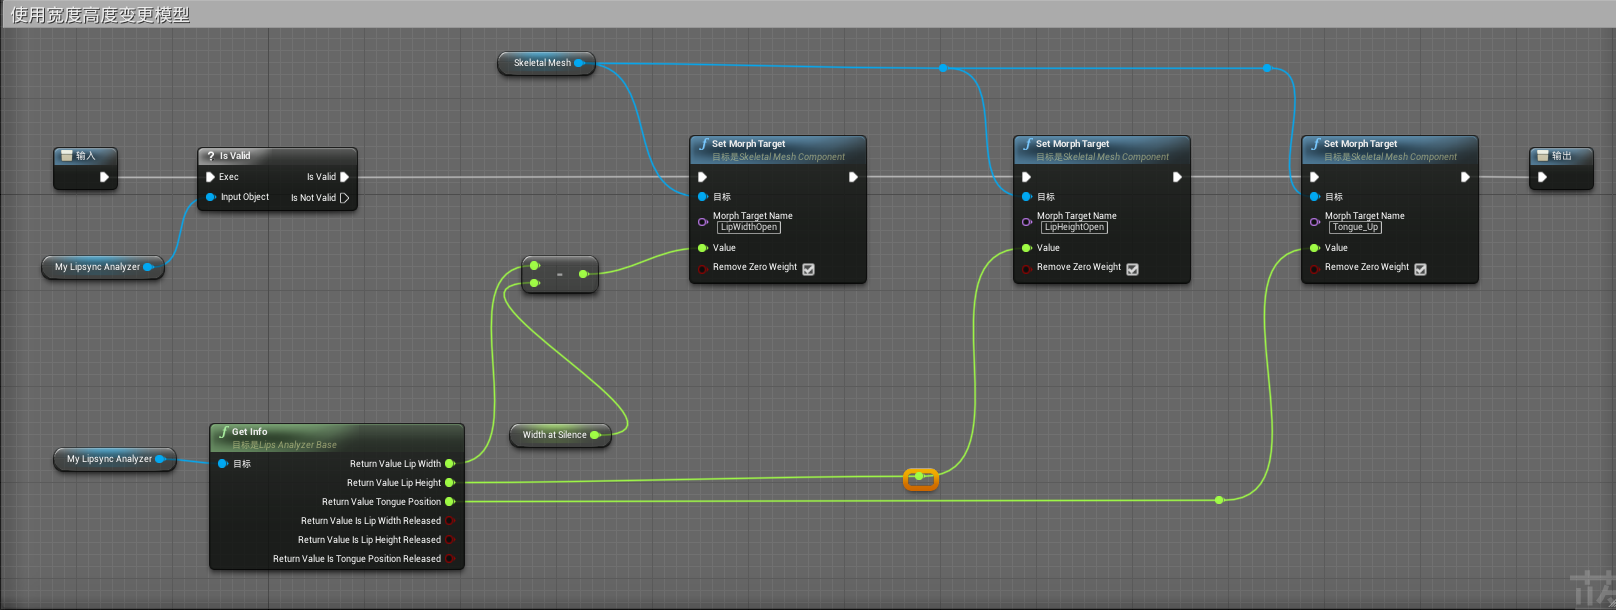
Task: Click the 输入 node's exec output pin
Action: (104, 177)
